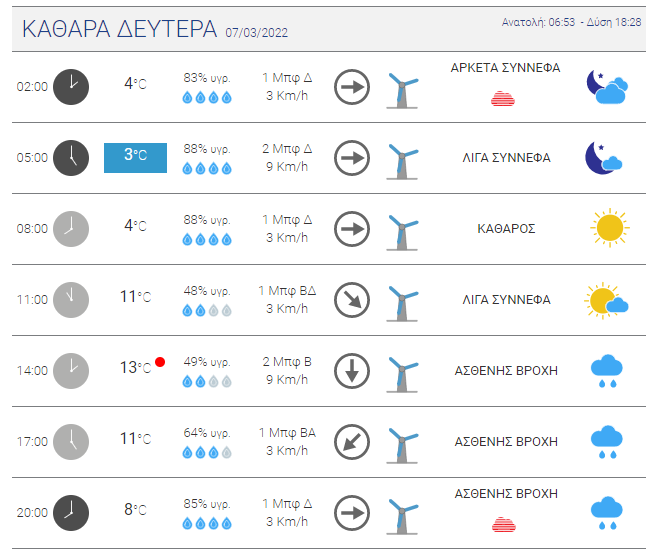Click the southwest wind arrow at 17:00

[x=351, y=441]
